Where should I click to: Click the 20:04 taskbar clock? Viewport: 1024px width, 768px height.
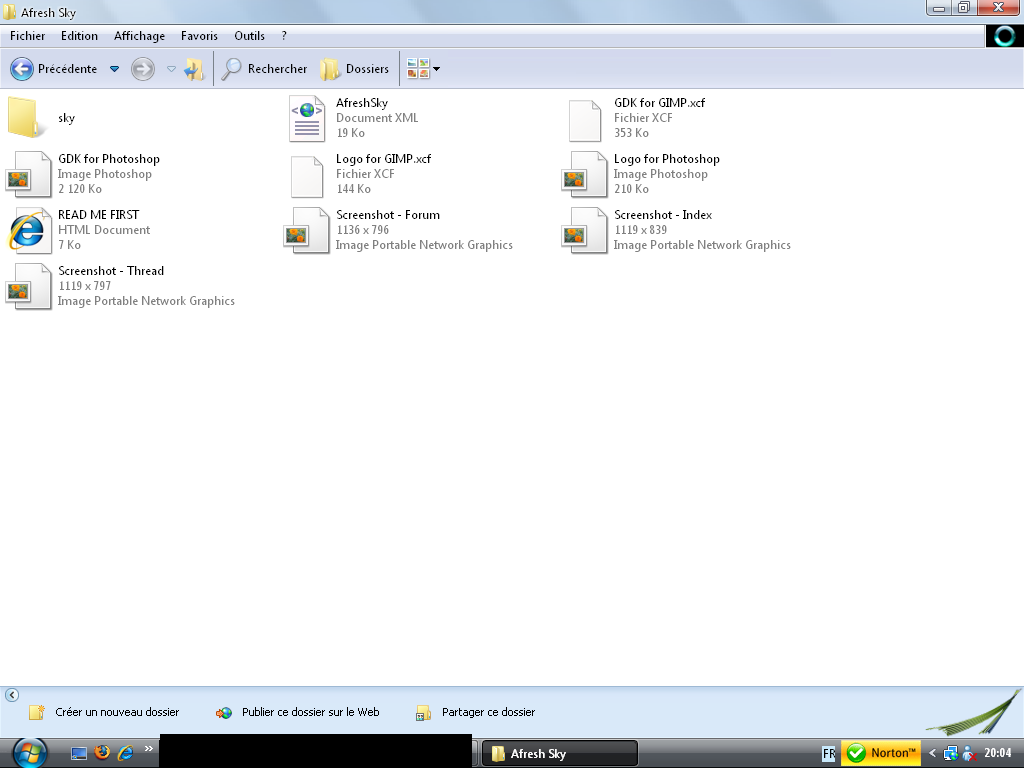pos(998,753)
